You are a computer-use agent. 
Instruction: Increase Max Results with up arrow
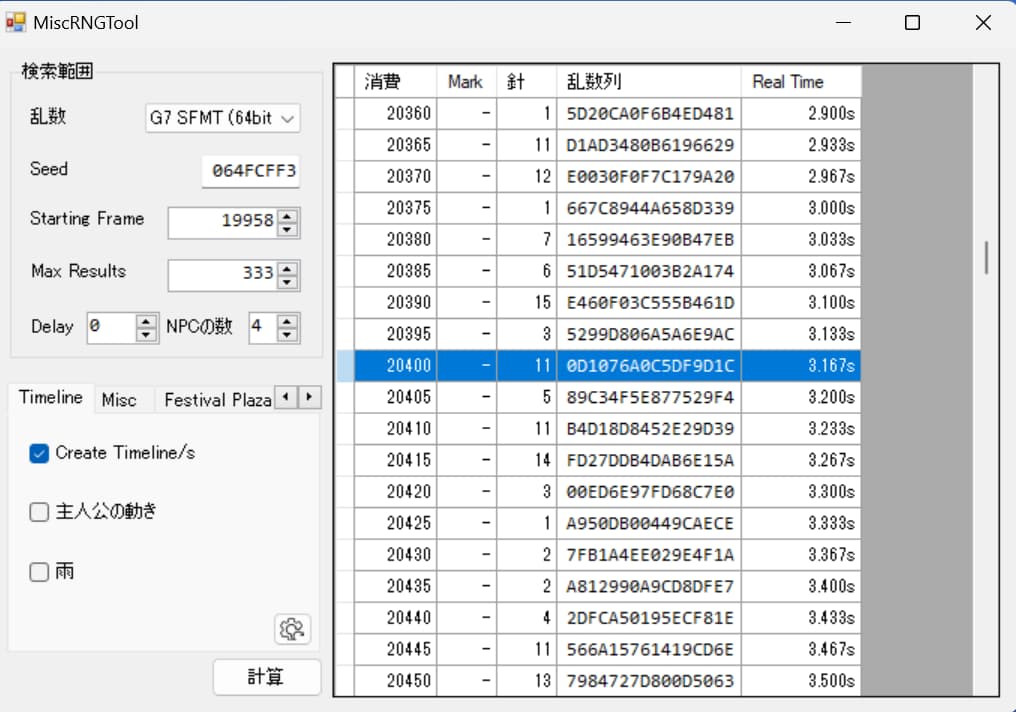coord(288,268)
